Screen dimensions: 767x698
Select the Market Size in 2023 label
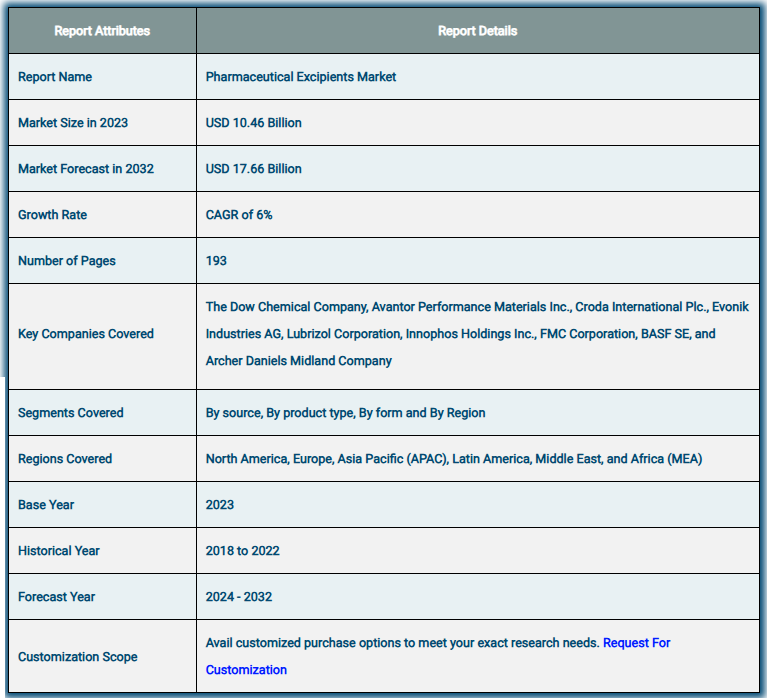tap(73, 123)
